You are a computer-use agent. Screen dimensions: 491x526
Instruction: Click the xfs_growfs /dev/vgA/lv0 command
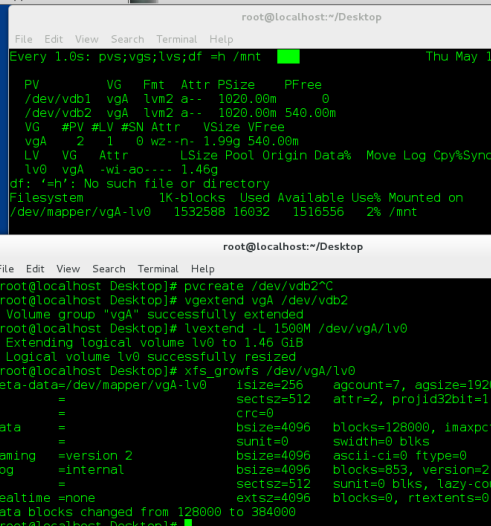pyautogui.click(x=270, y=371)
